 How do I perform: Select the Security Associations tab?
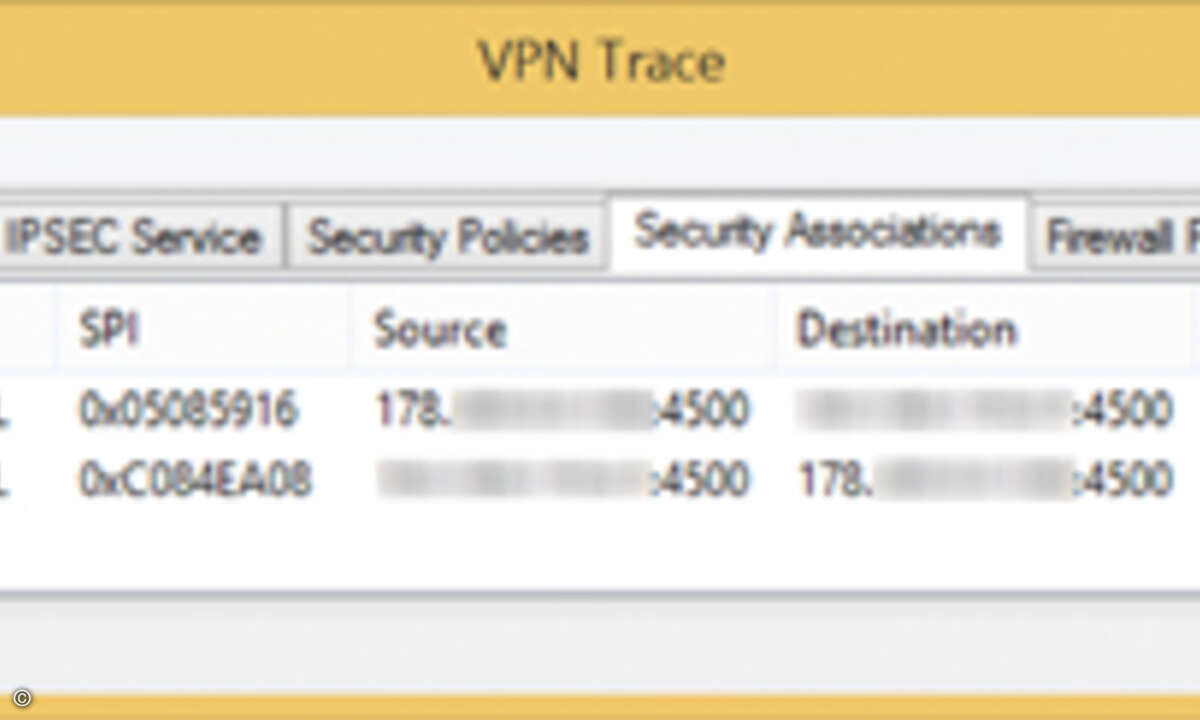coord(818,232)
